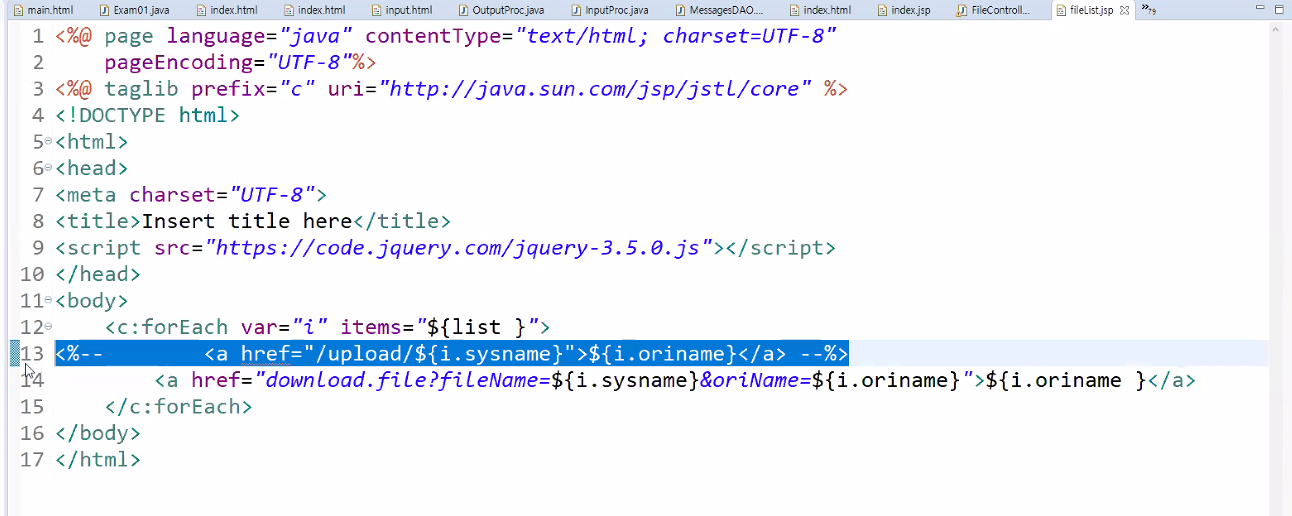Show the hidden editors overflow list
This screenshot has height=516, width=1292.
(x=1150, y=10)
